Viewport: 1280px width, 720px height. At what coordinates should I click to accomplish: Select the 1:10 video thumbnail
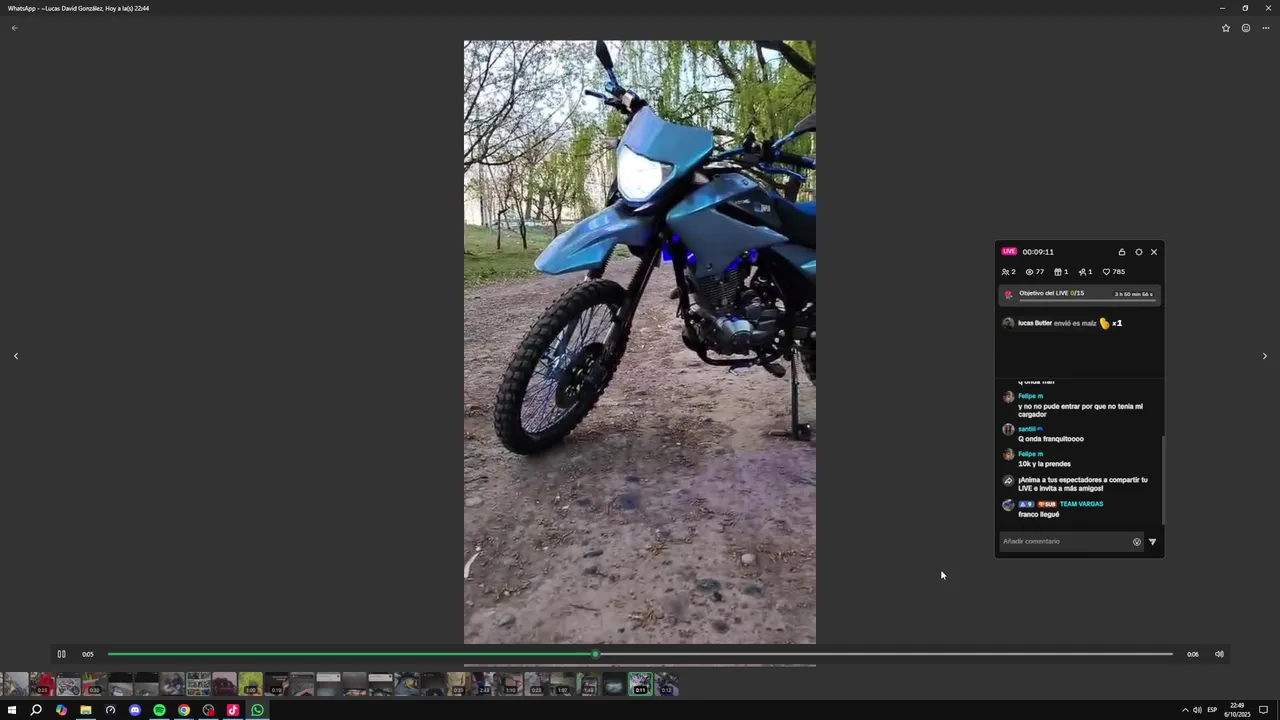(510, 684)
